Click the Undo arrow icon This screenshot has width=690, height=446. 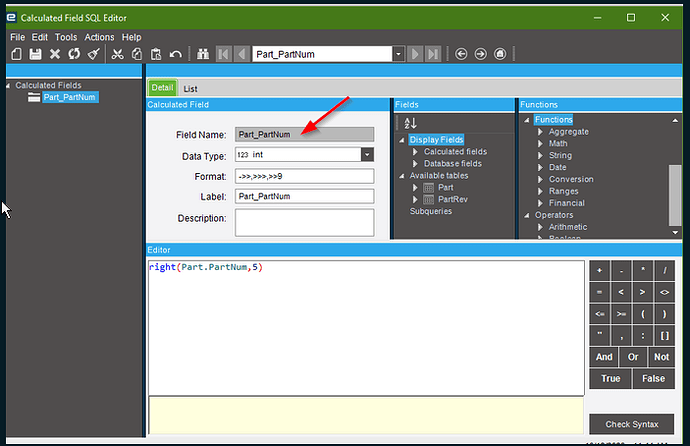tap(176, 54)
